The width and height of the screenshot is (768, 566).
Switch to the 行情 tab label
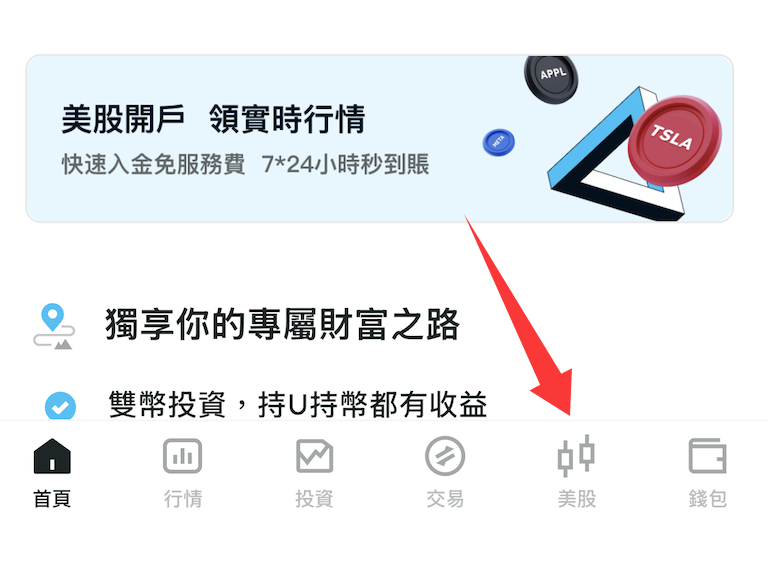(183, 499)
